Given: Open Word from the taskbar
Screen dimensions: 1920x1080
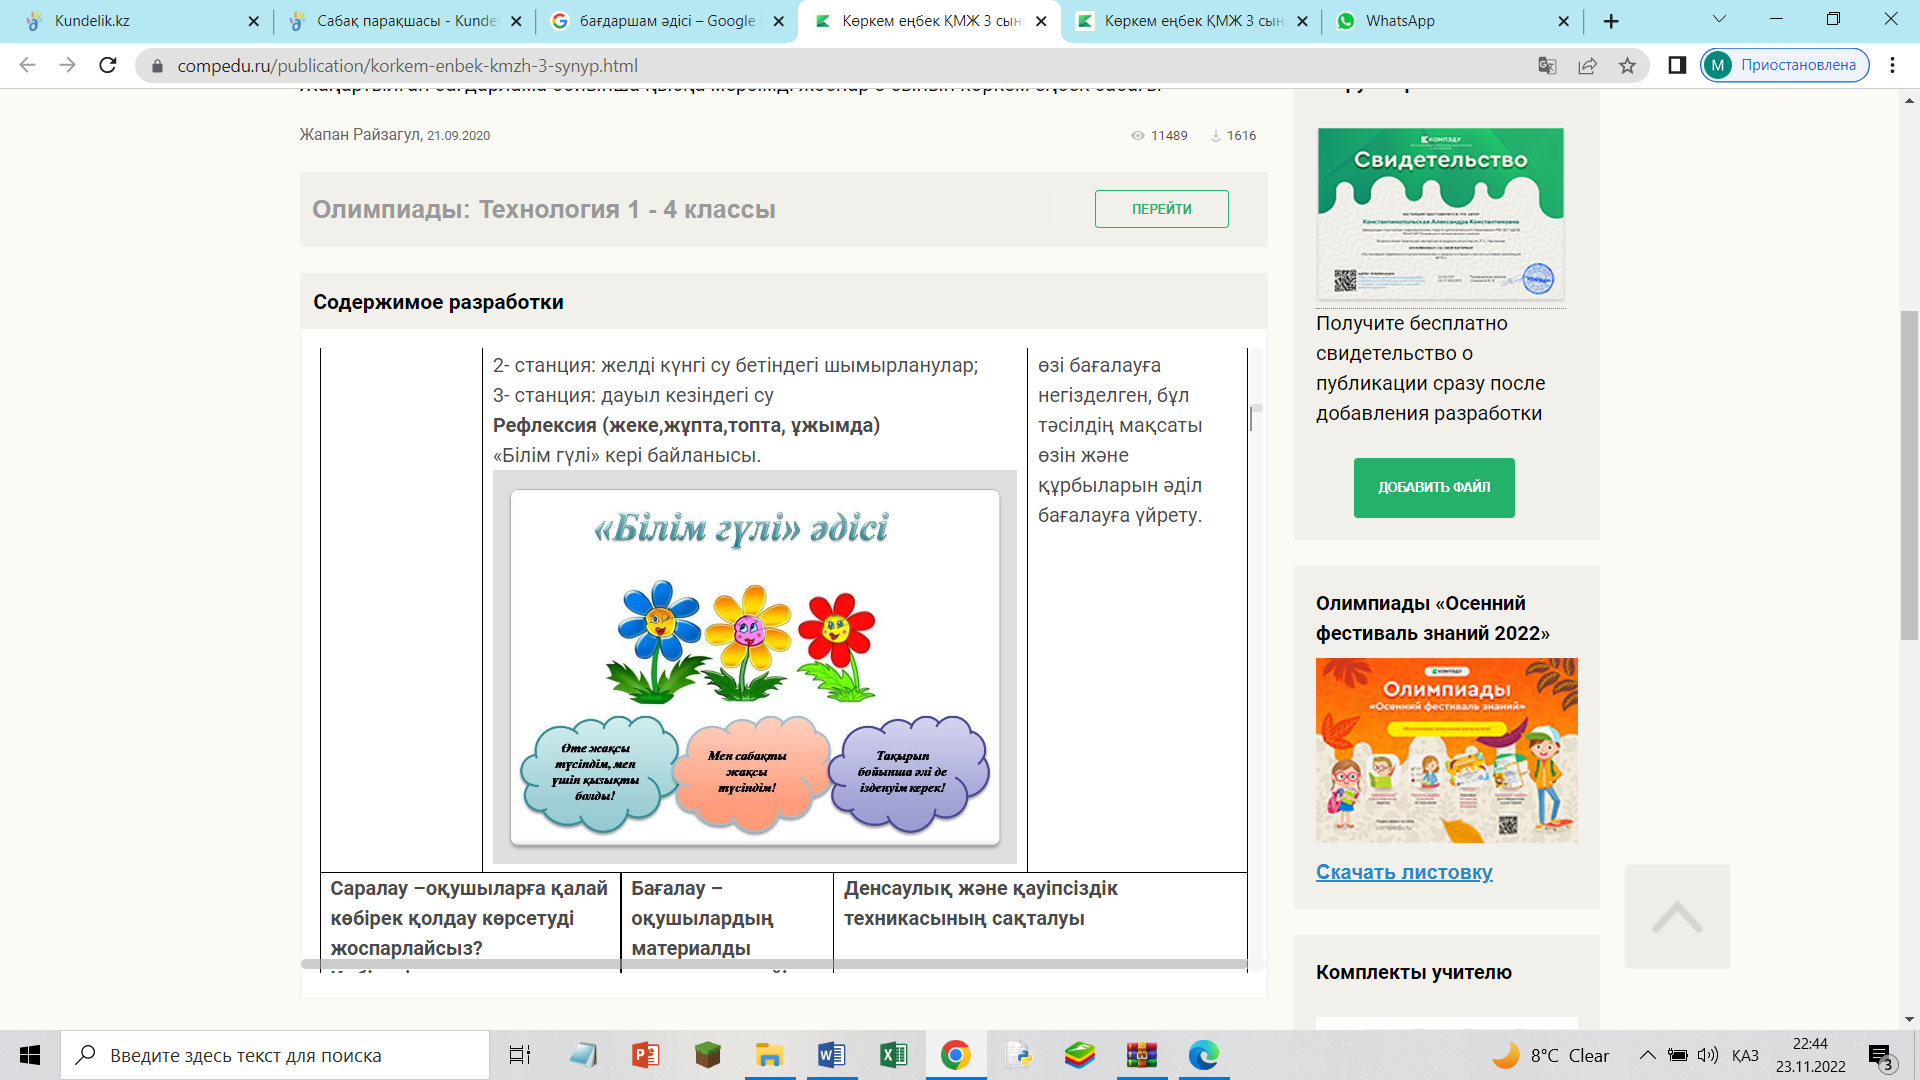Looking at the screenshot, I should pos(831,1055).
